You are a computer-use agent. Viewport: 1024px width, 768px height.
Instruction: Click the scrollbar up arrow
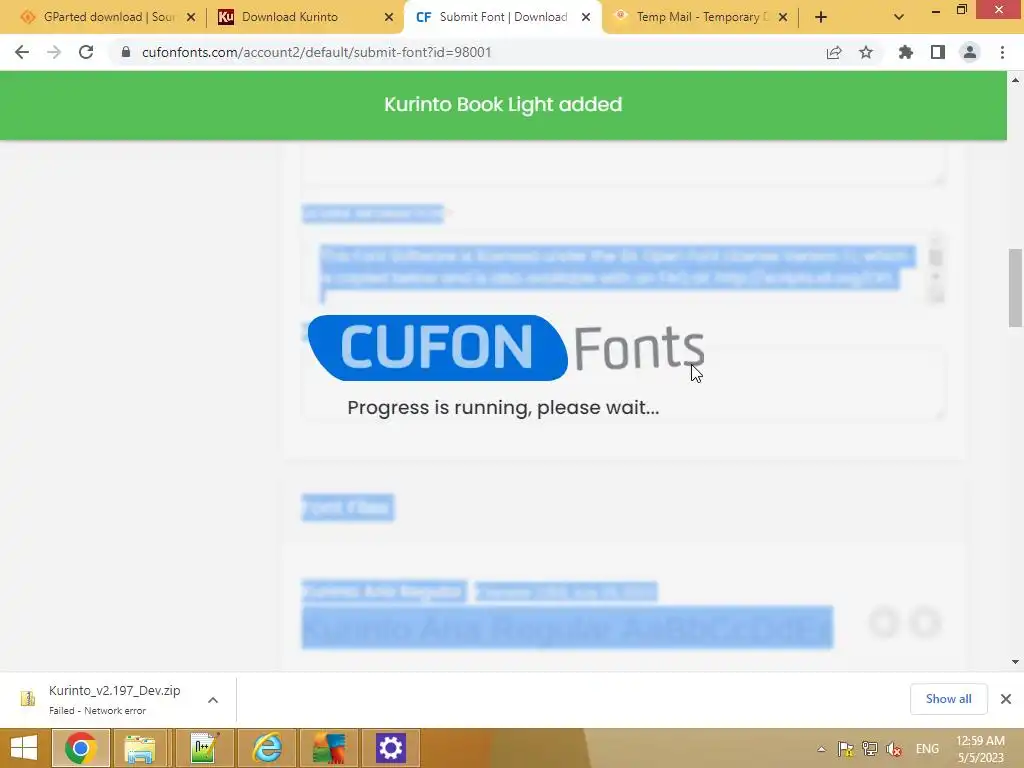1015,80
